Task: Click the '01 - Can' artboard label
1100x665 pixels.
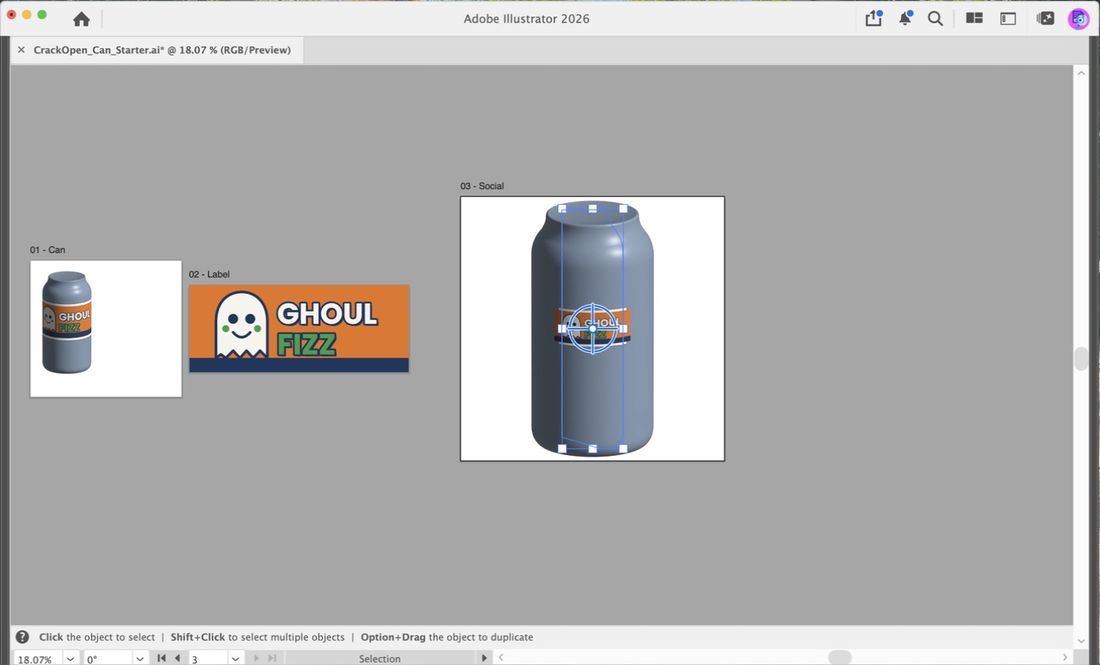Action: tap(48, 250)
